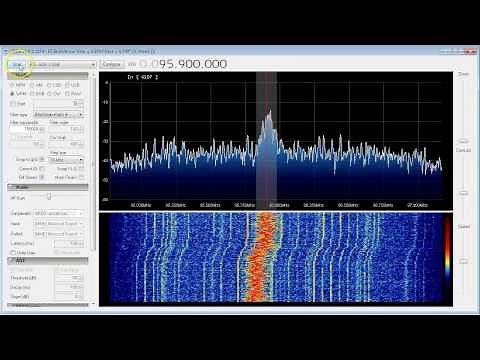The image size is (480, 360).
Task: Select the CW demodulation mode
Action: [53, 94]
